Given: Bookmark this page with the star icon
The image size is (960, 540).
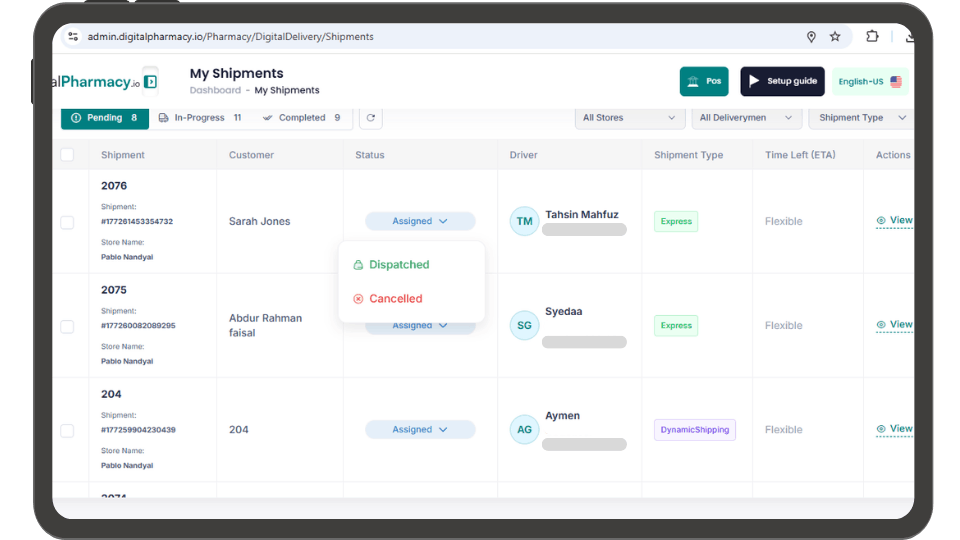Looking at the screenshot, I should pos(835,37).
